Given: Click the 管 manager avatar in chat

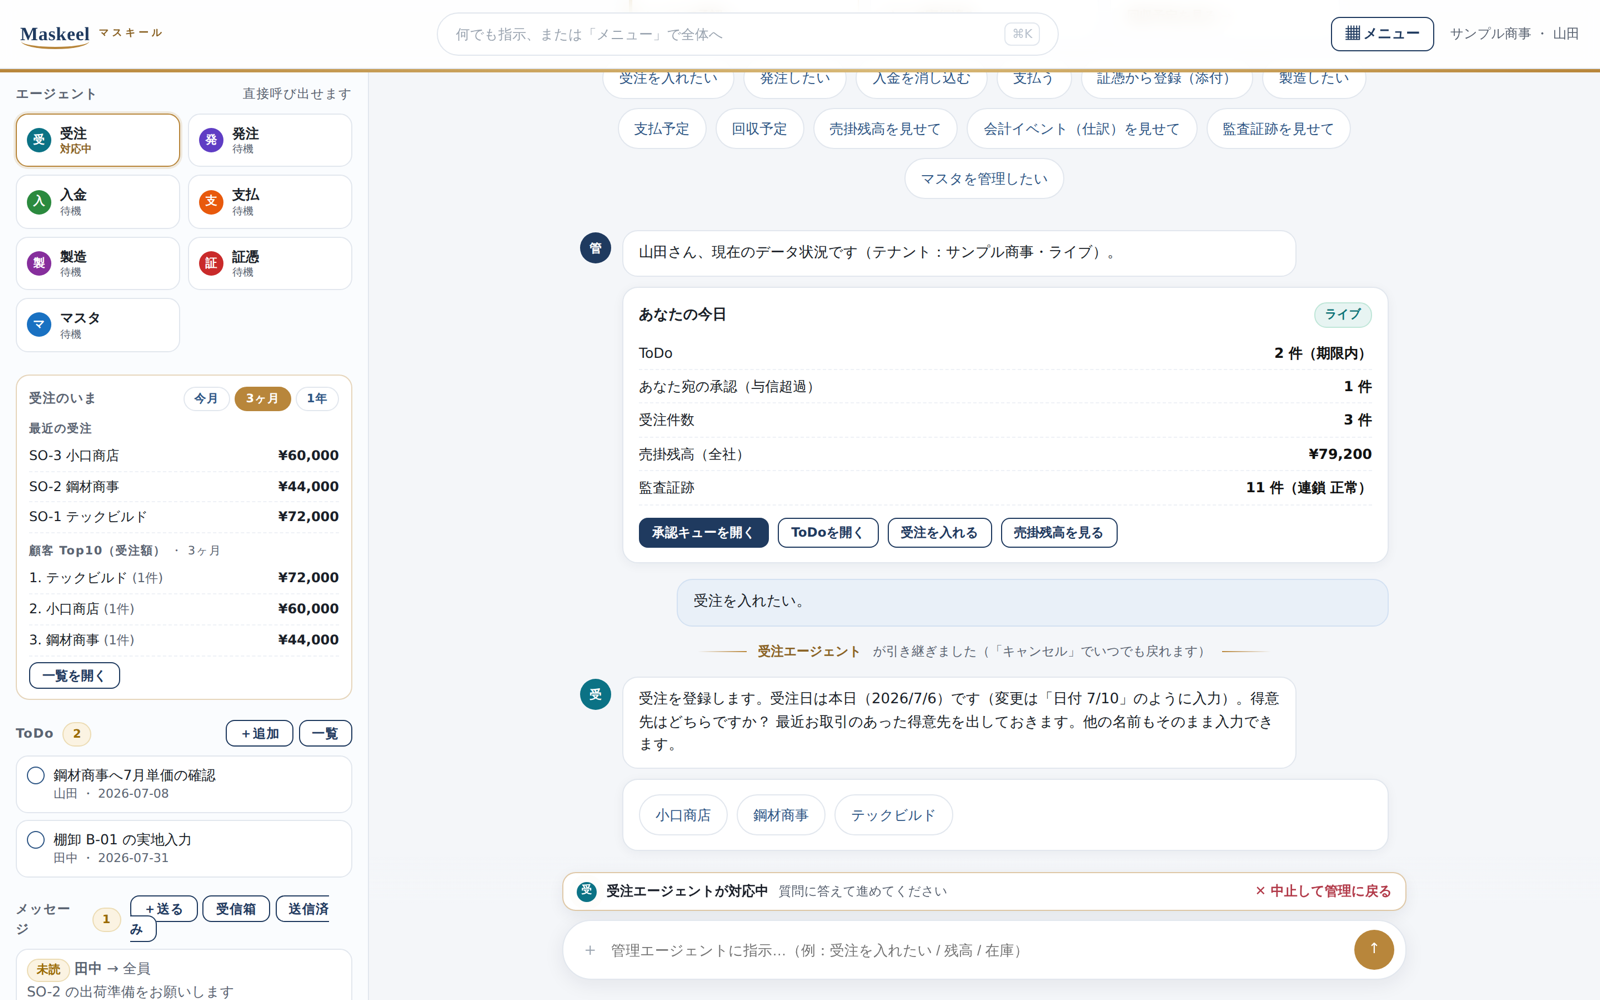Looking at the screenshot, I should 596,247.
